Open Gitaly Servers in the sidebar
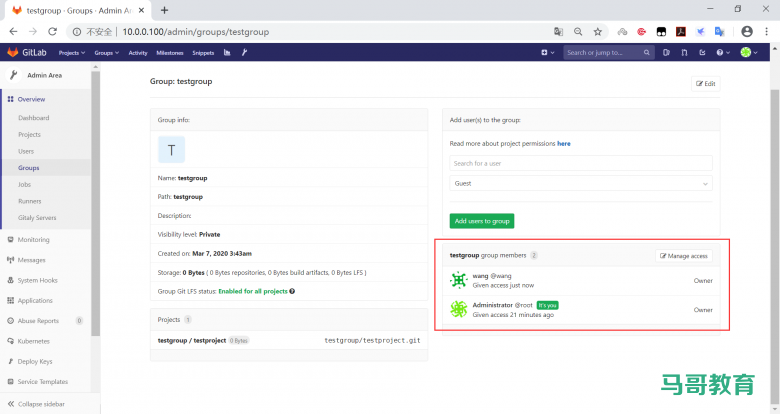 (x=37, y=217)
